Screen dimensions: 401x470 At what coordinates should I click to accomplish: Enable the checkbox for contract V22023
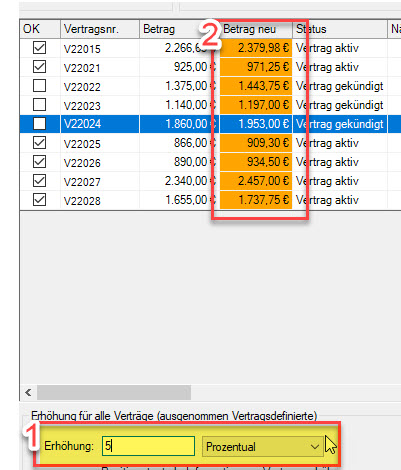click(x=39, y=105)
